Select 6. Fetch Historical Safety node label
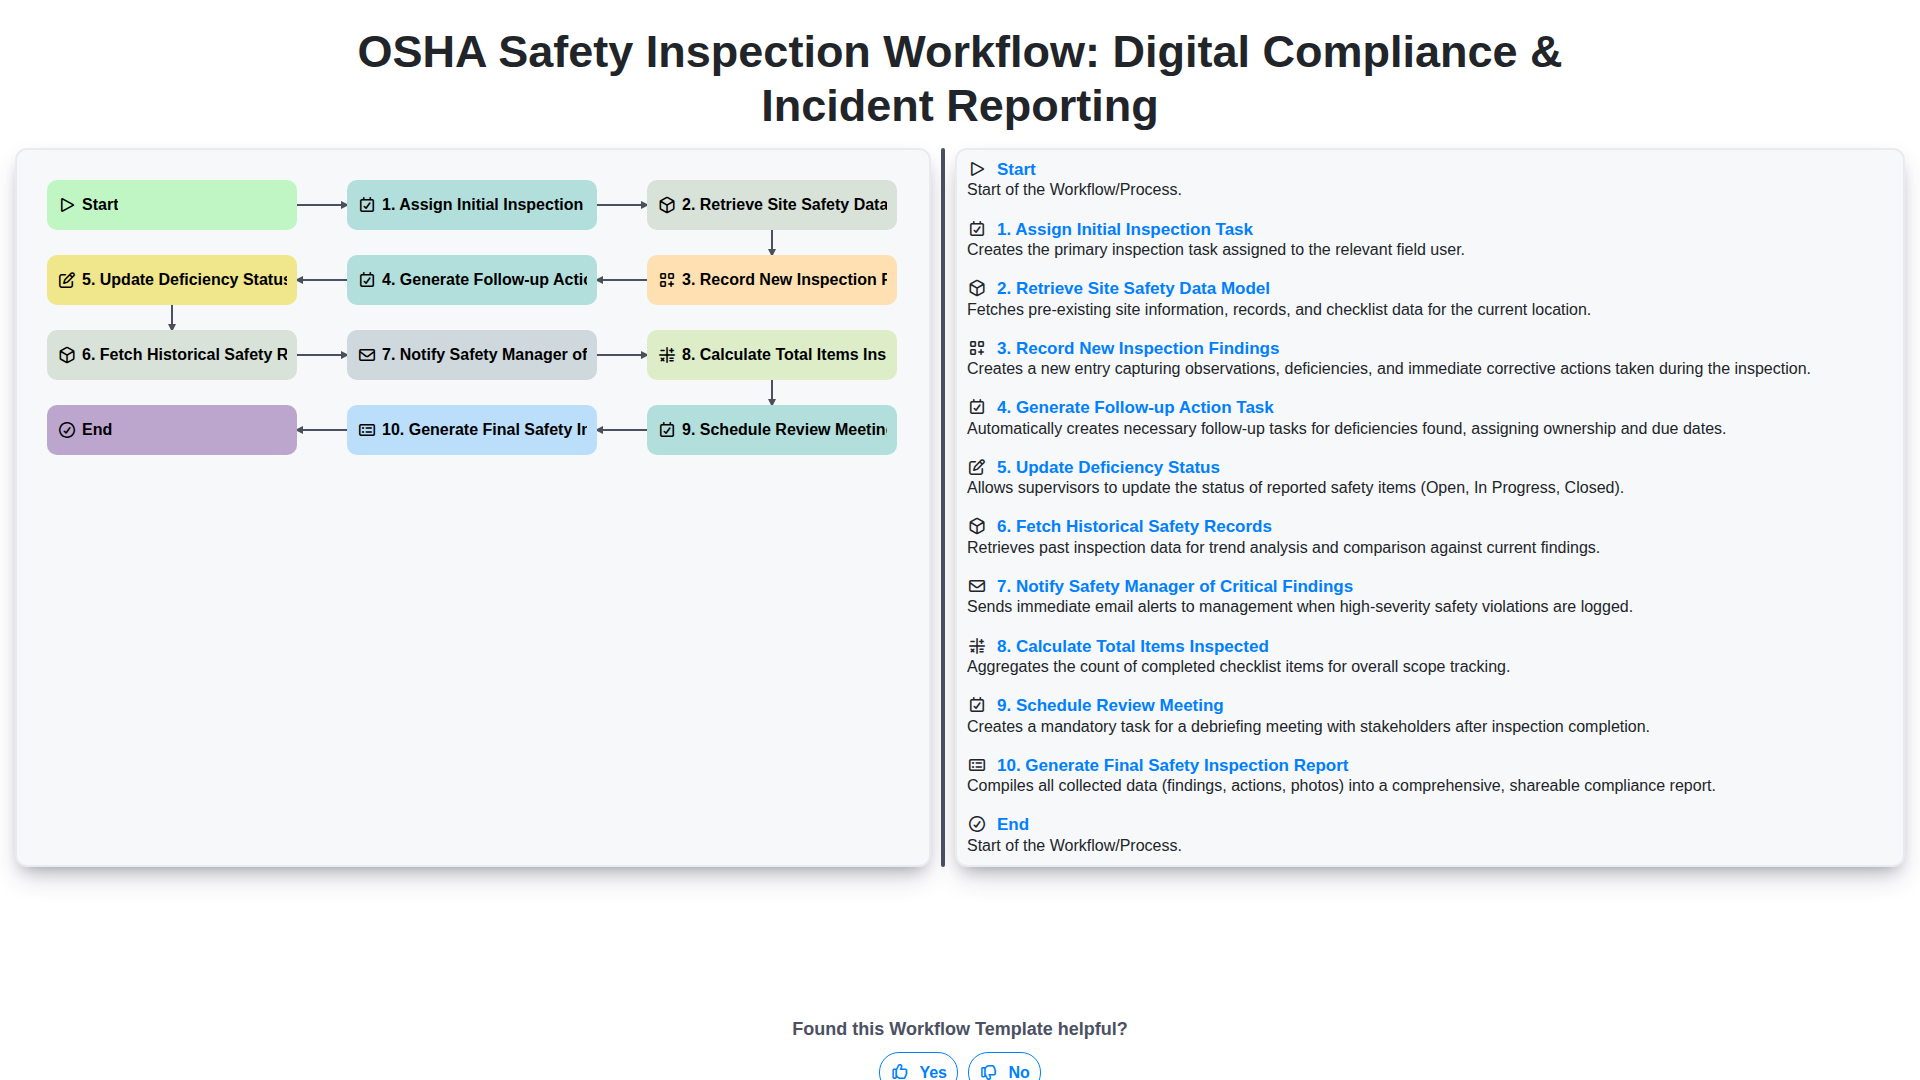Screen dimensions: 1920x1080 coord(184,355)
